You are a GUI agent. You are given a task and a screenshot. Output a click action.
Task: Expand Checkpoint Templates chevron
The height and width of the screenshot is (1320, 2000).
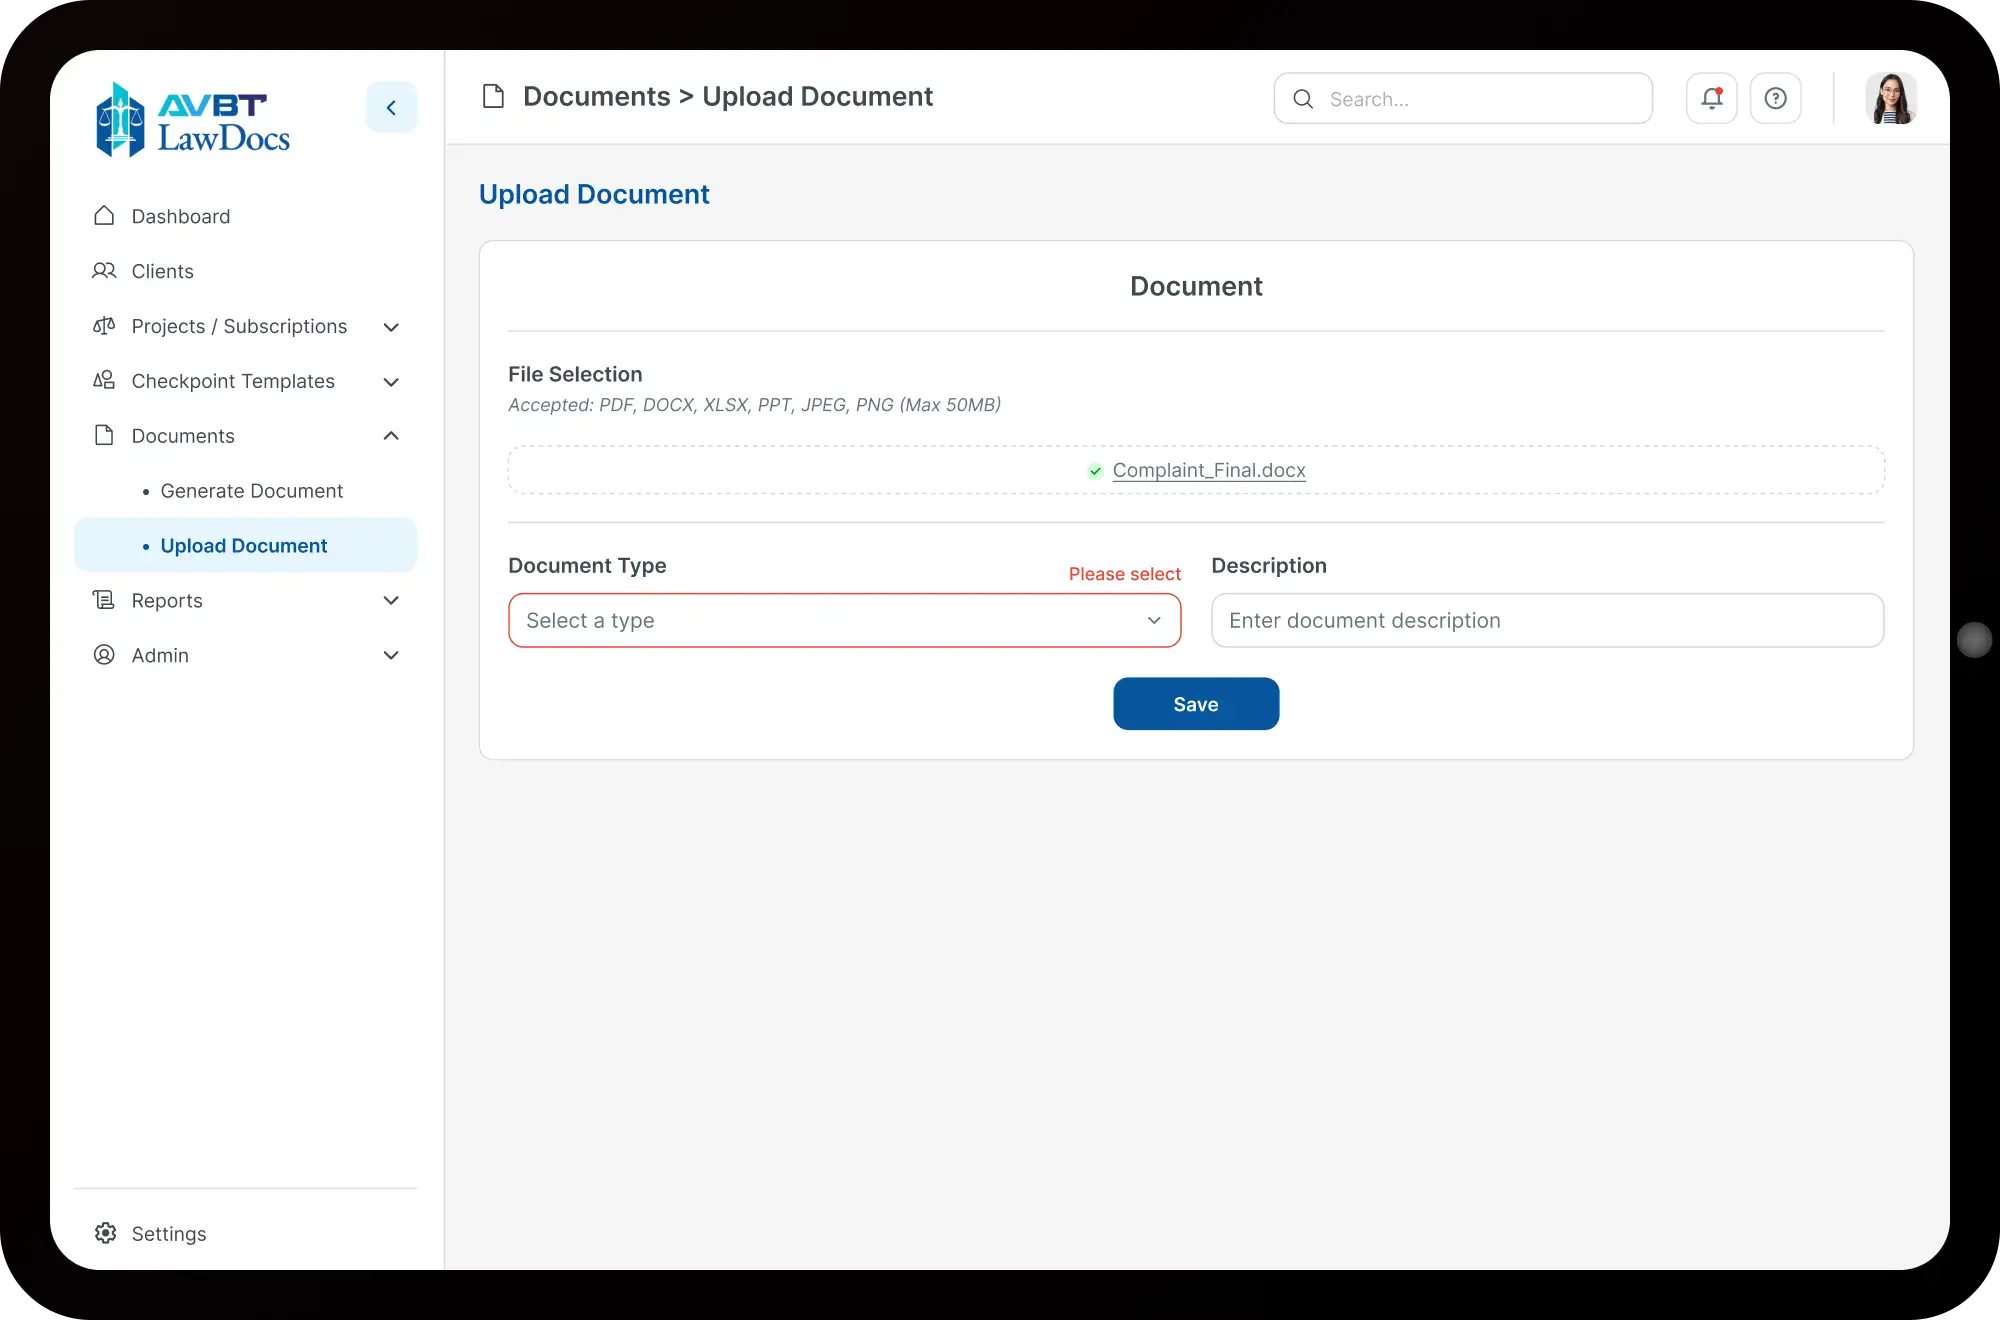coord(391,382)
